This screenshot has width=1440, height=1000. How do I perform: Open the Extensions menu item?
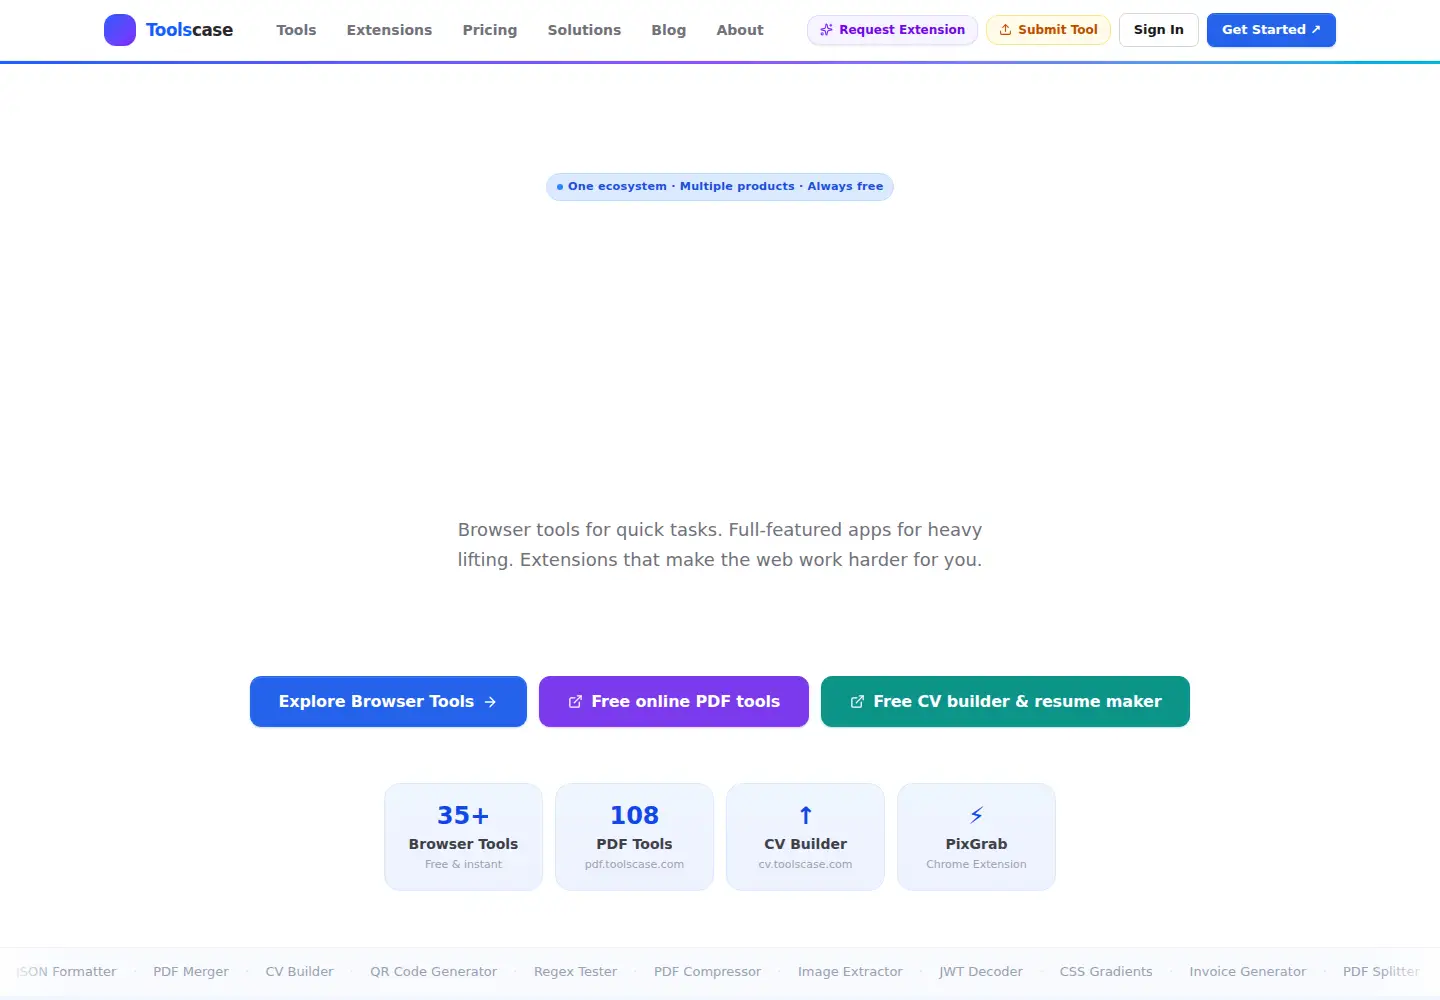point(389,30)
